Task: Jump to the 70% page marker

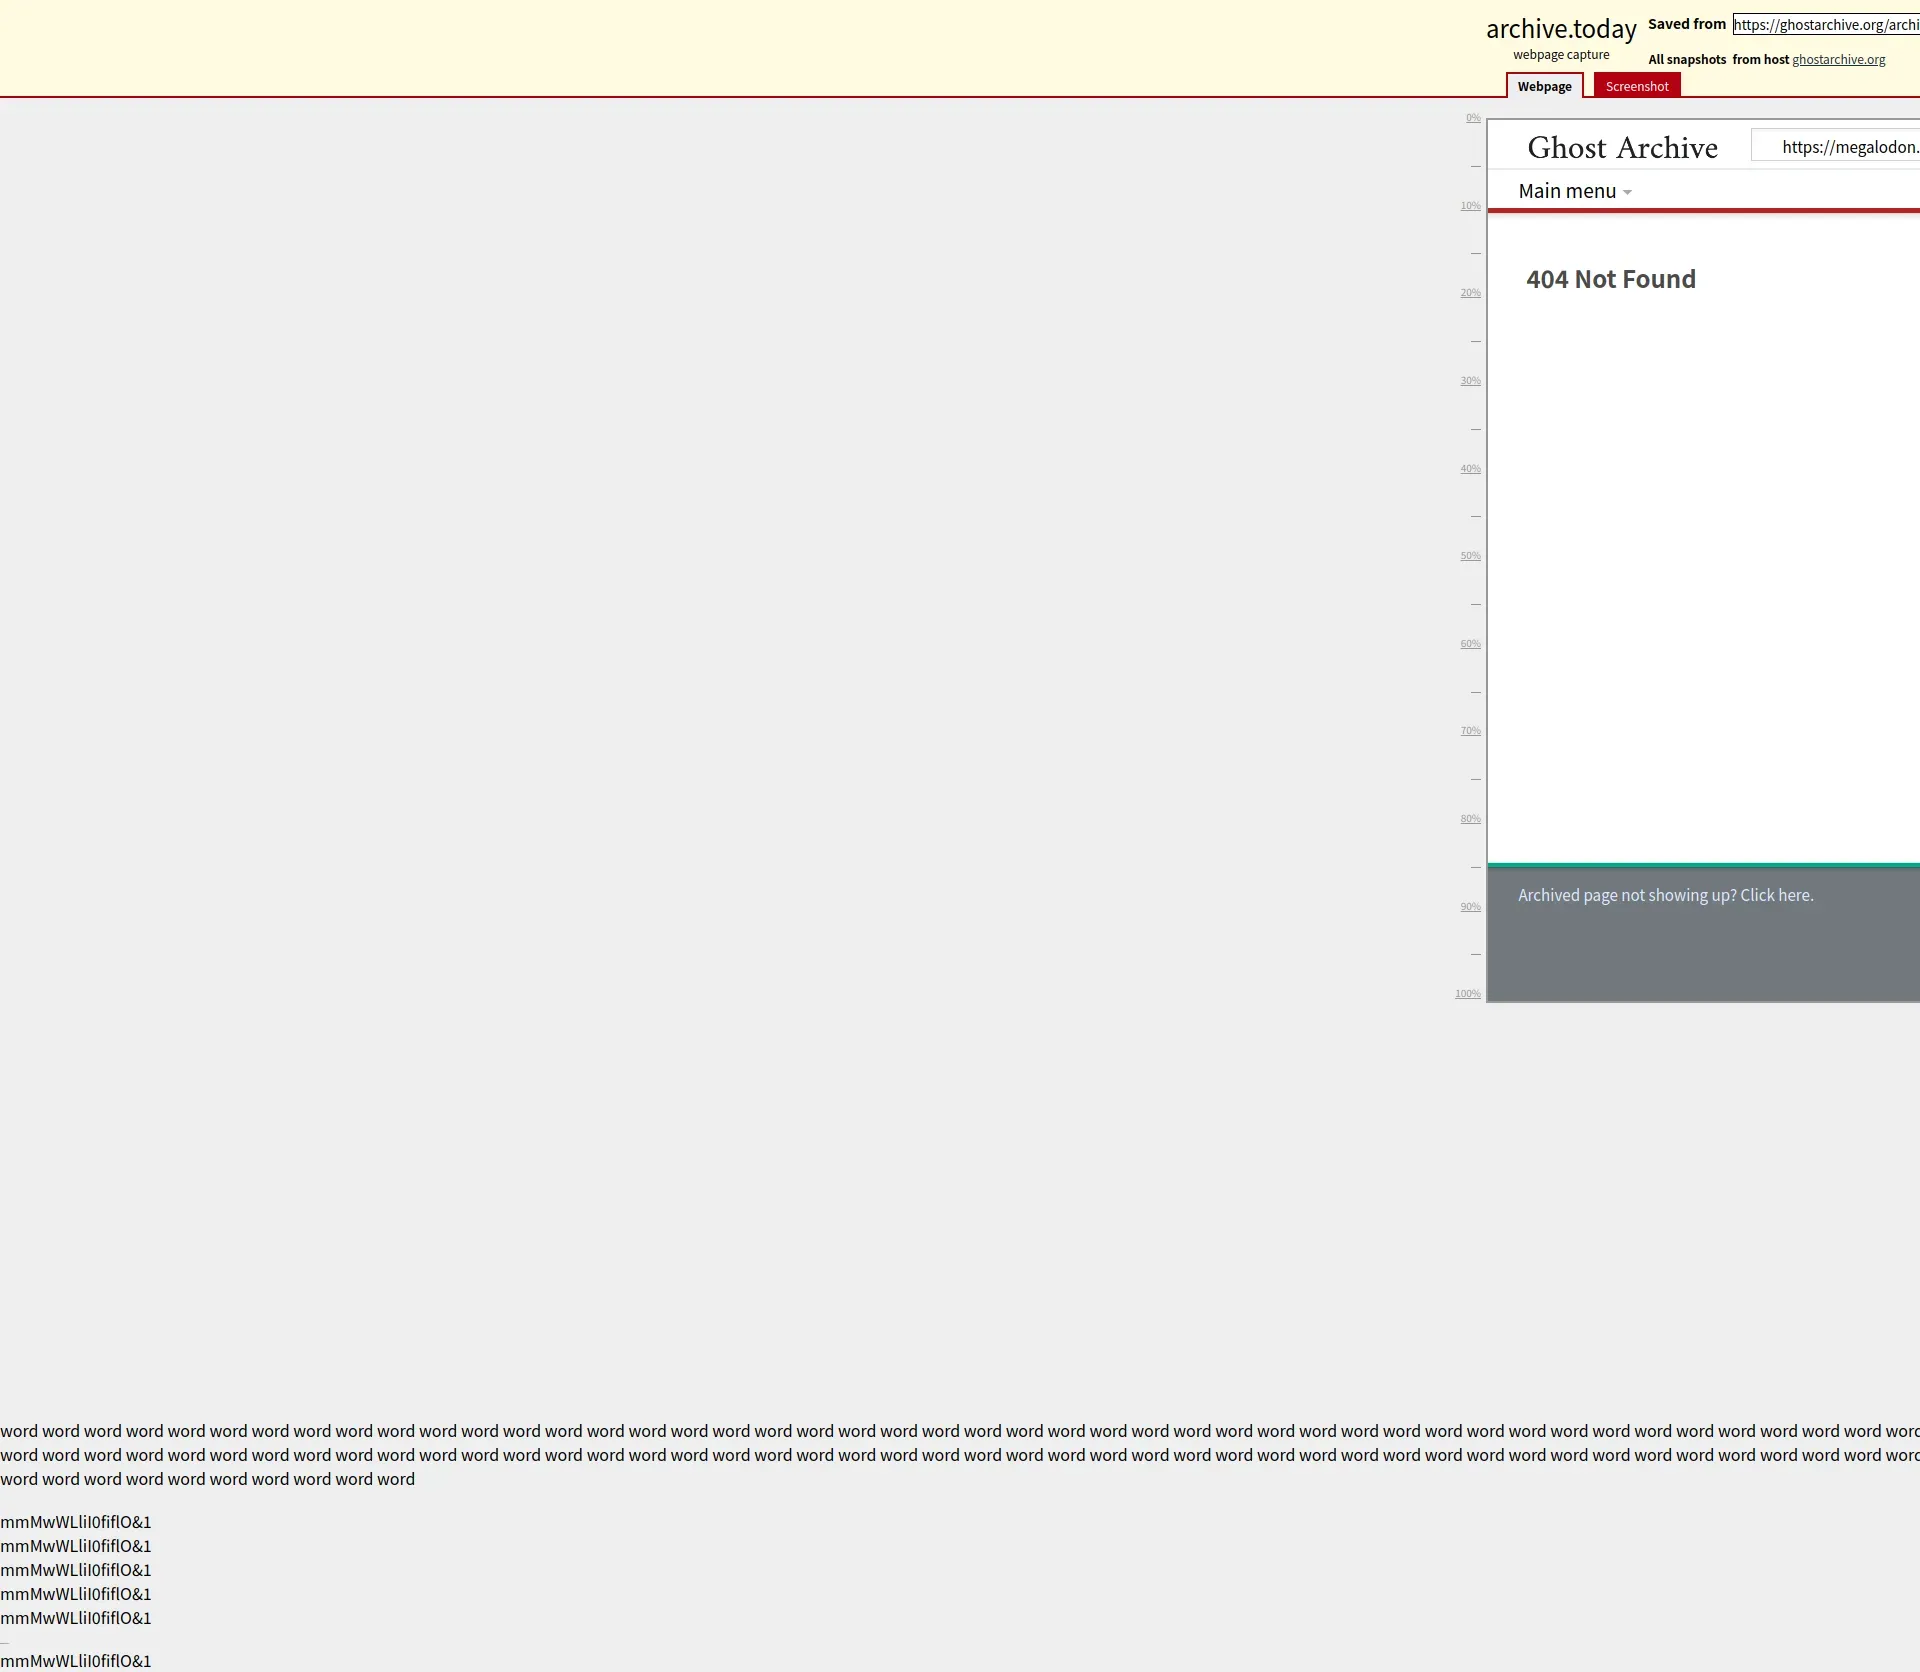Action: pyautogui.click(x=1470, y=731)
